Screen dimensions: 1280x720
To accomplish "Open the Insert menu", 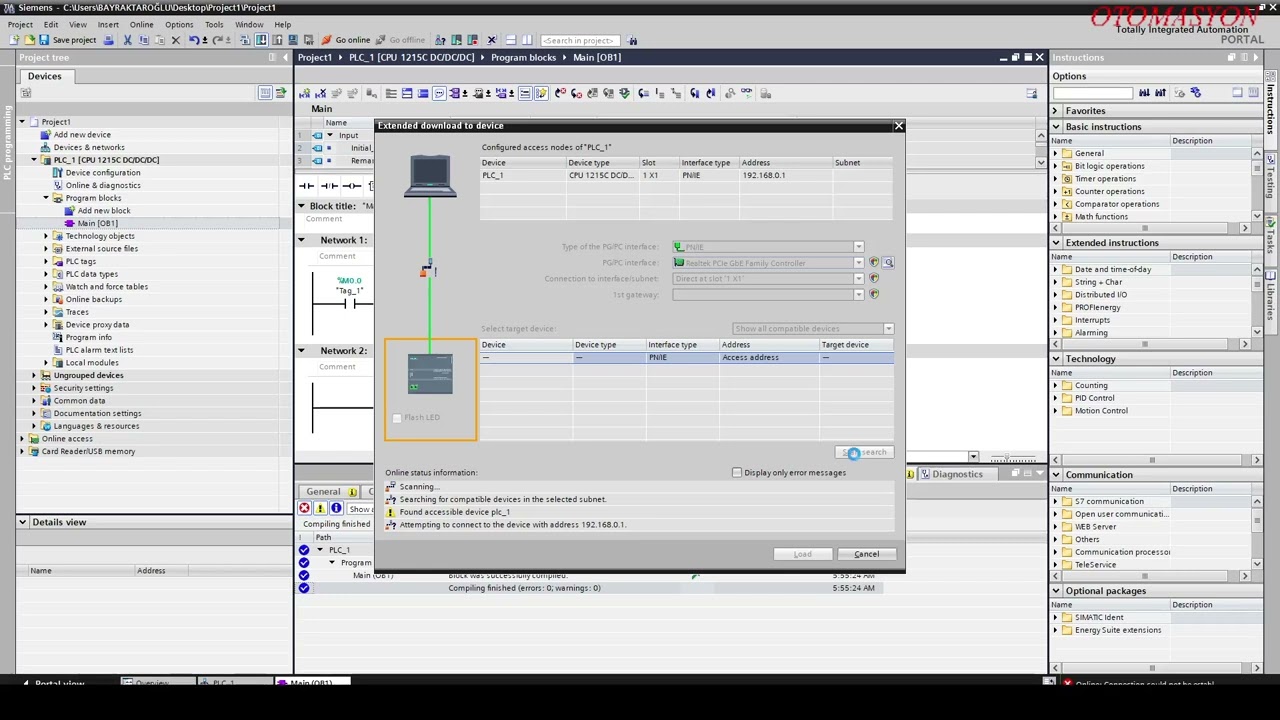I will tap(108, 24).
